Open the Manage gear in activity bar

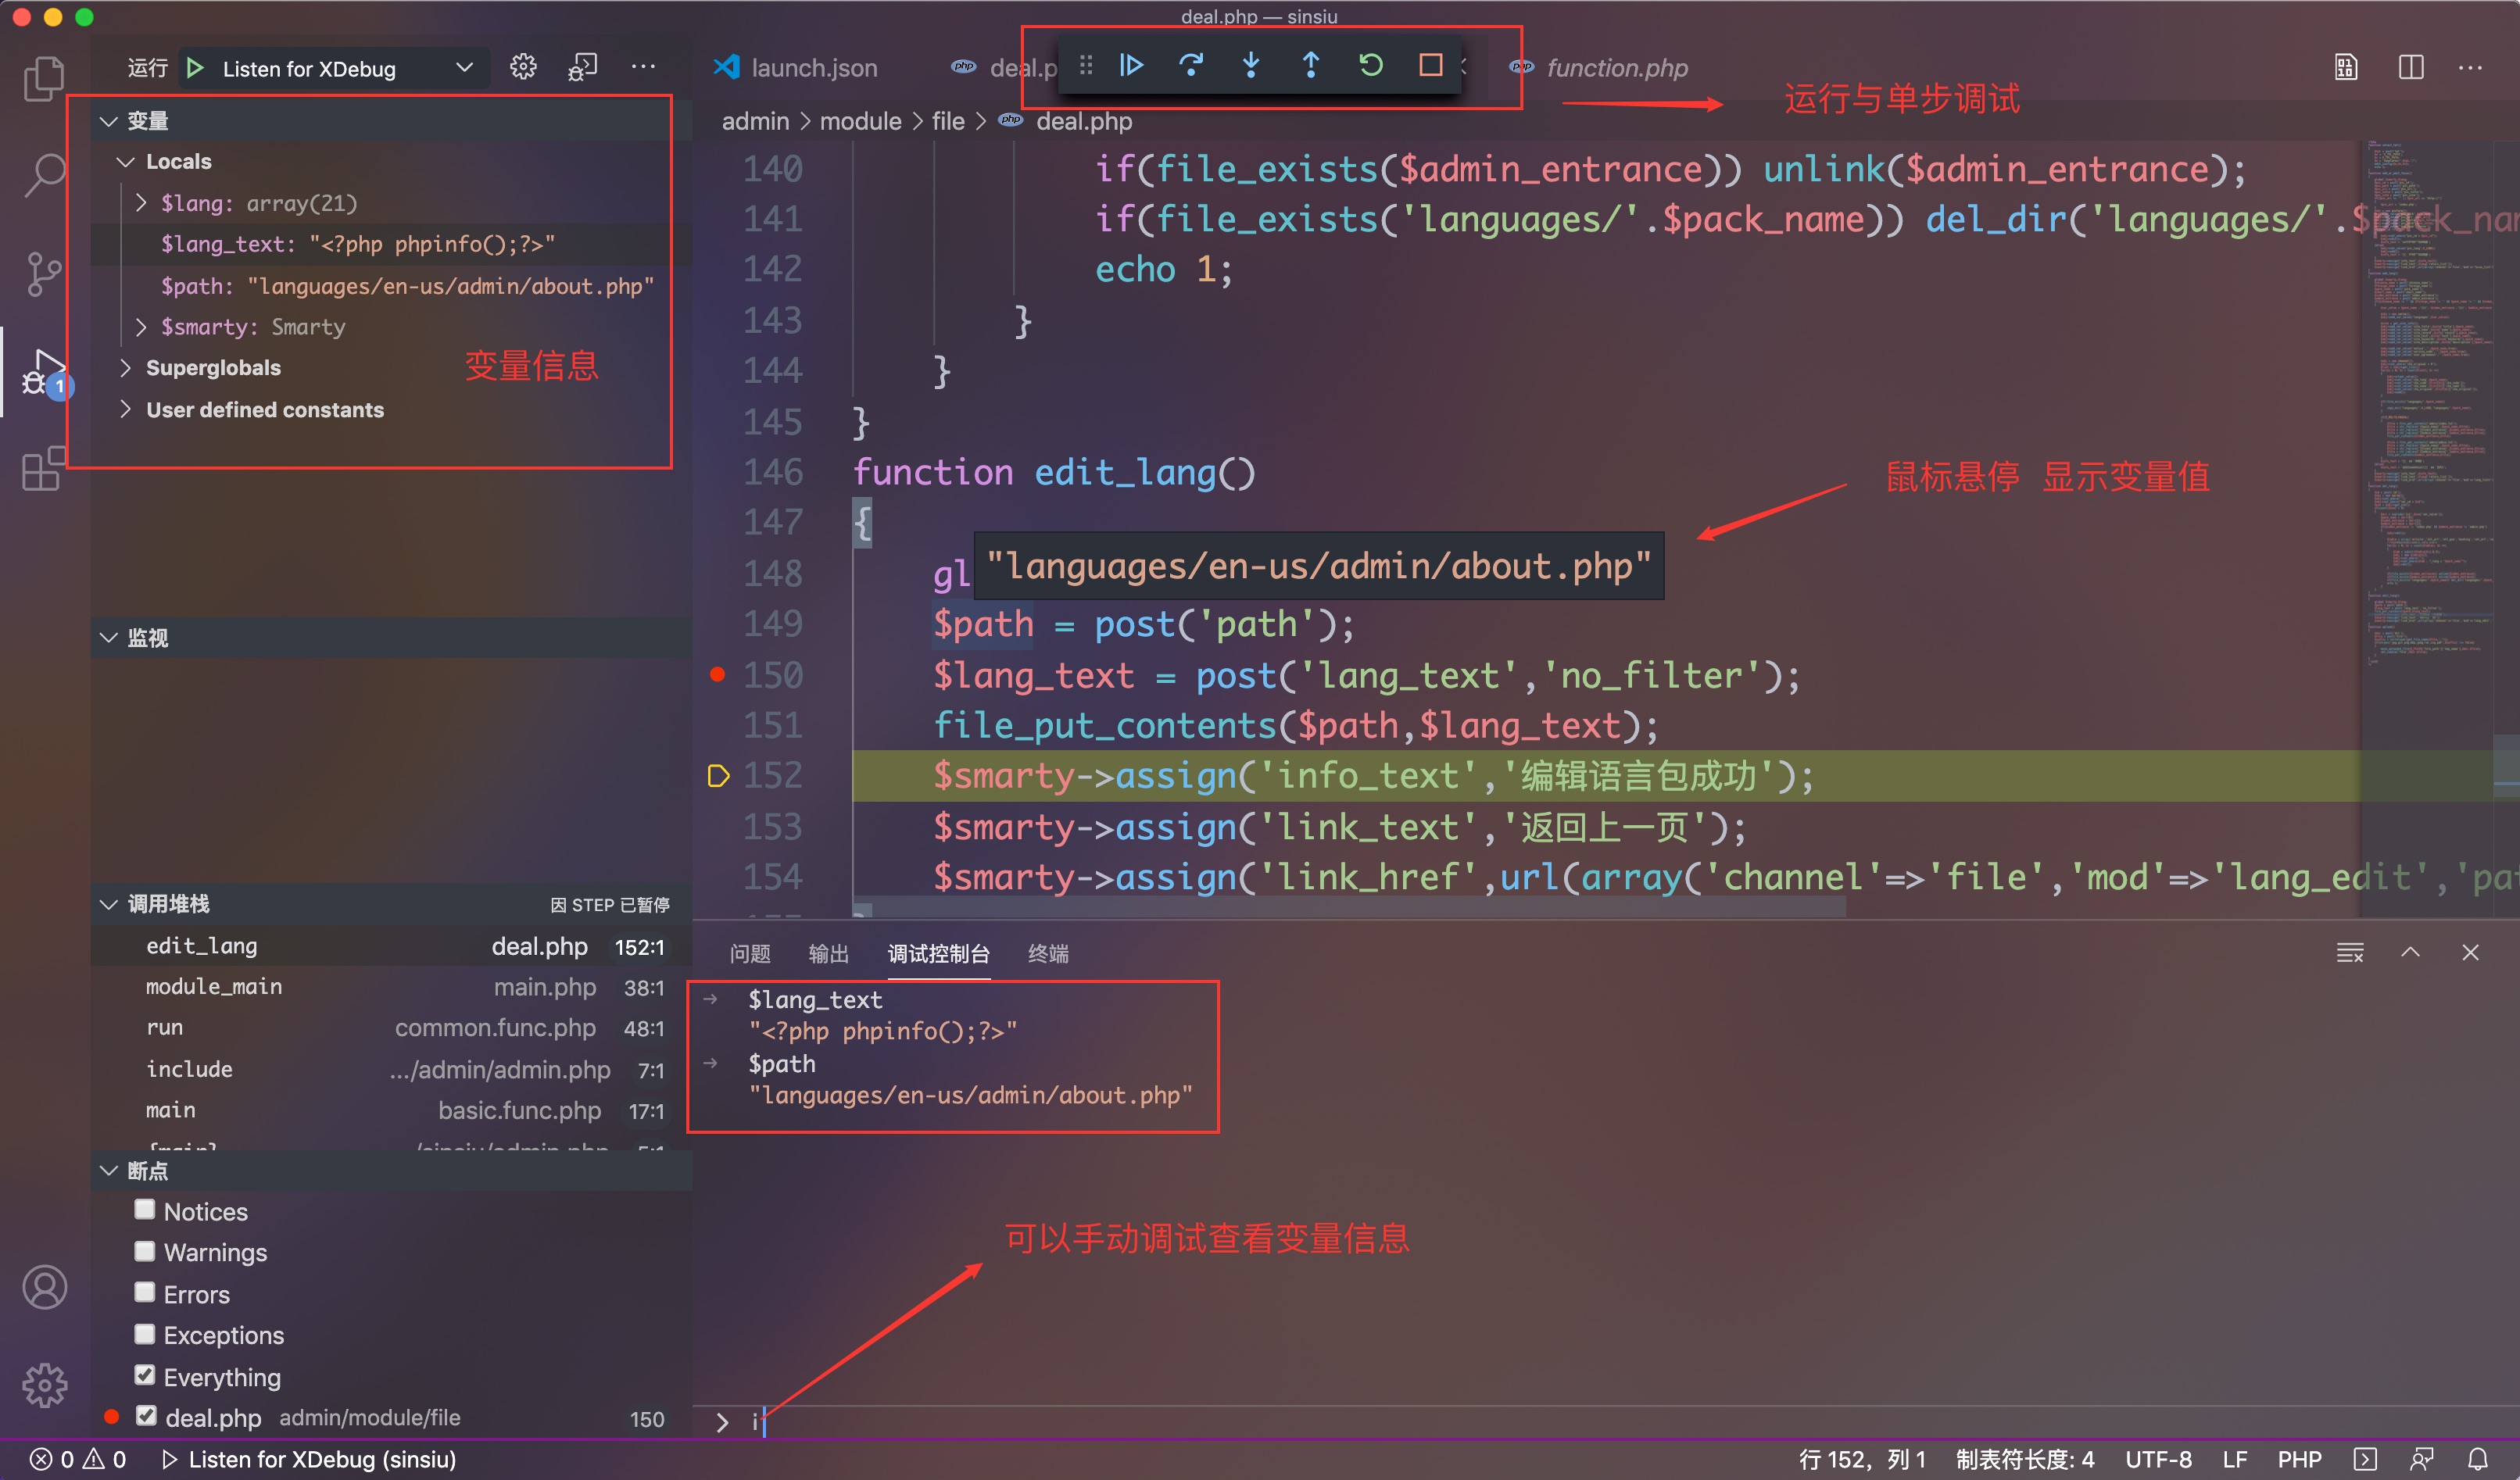click(44, 1385)
